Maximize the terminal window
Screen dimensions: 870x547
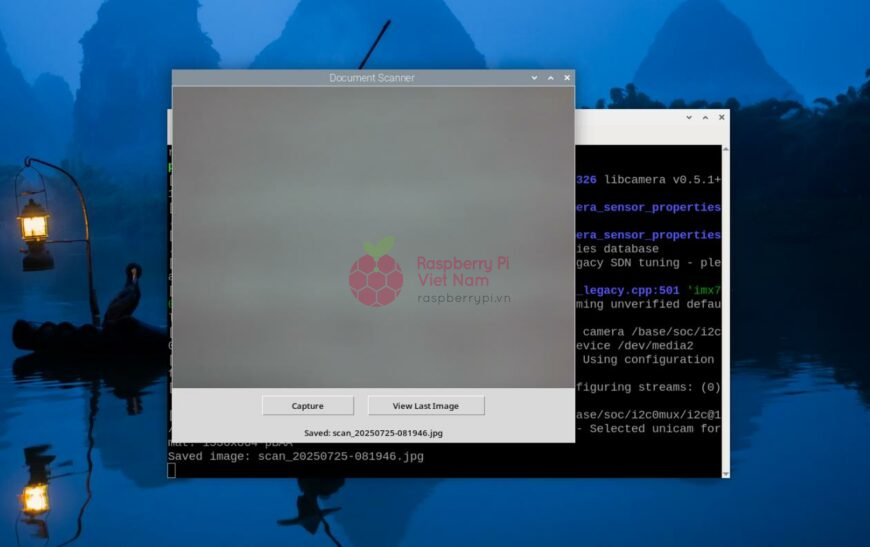pyautogui.click(x=704, y=118)
